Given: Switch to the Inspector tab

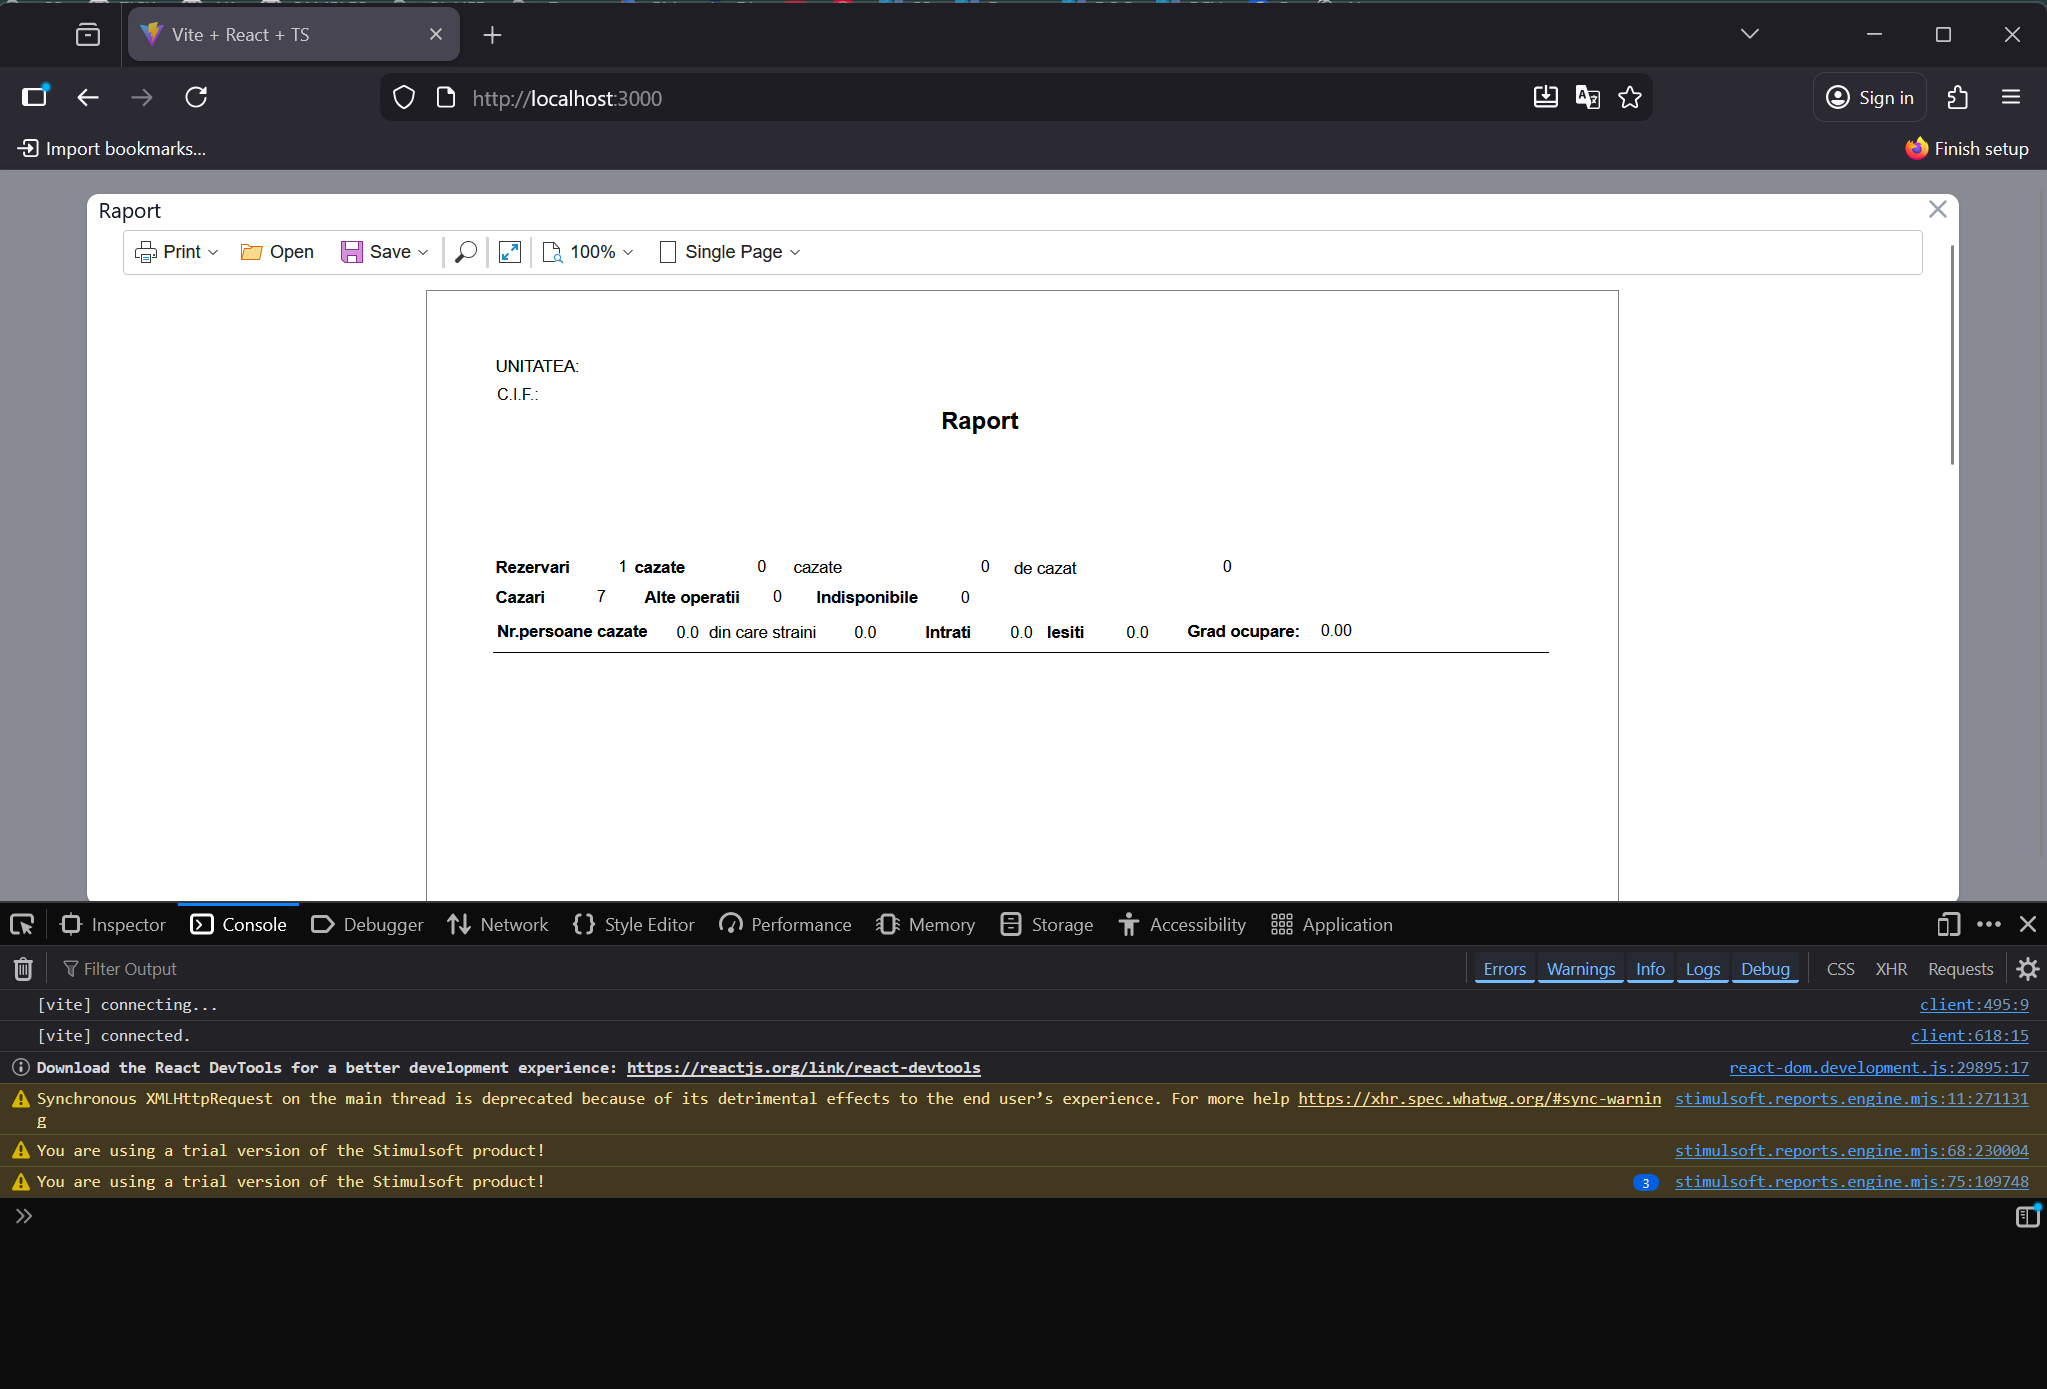Looking at the screenshot, I should pyautogui.click(x=112, y=924).
